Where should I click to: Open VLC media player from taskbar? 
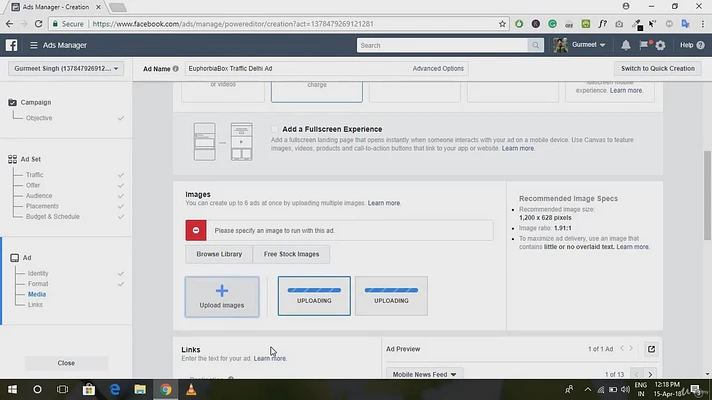point(191,389)
